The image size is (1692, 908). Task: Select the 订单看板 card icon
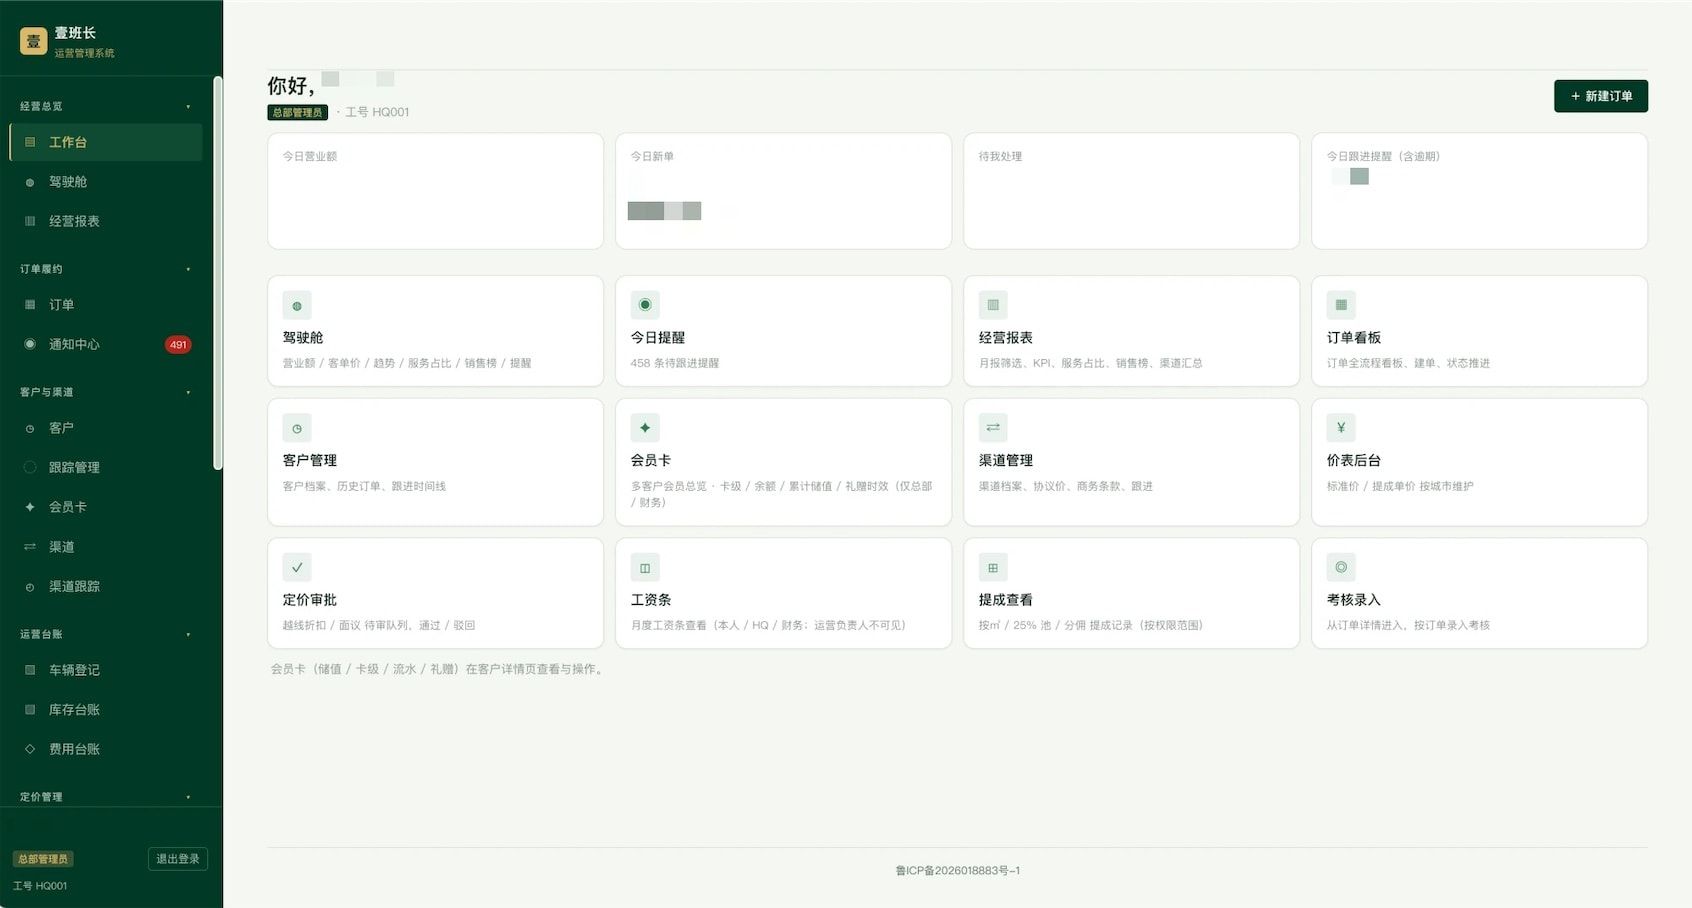(1341, 305)
